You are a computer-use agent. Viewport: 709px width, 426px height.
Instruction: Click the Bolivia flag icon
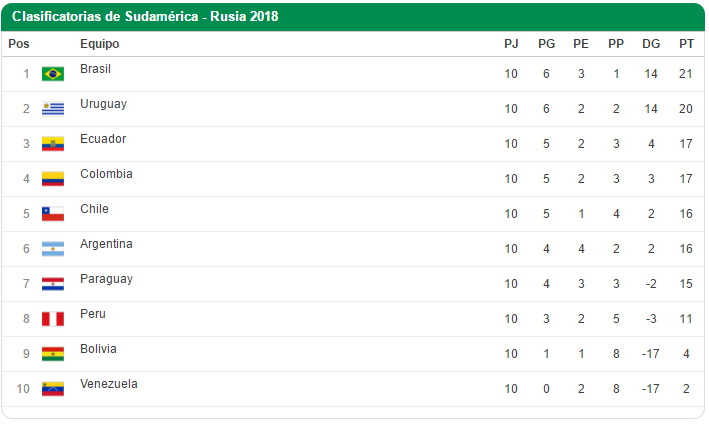tap(53, 354)
